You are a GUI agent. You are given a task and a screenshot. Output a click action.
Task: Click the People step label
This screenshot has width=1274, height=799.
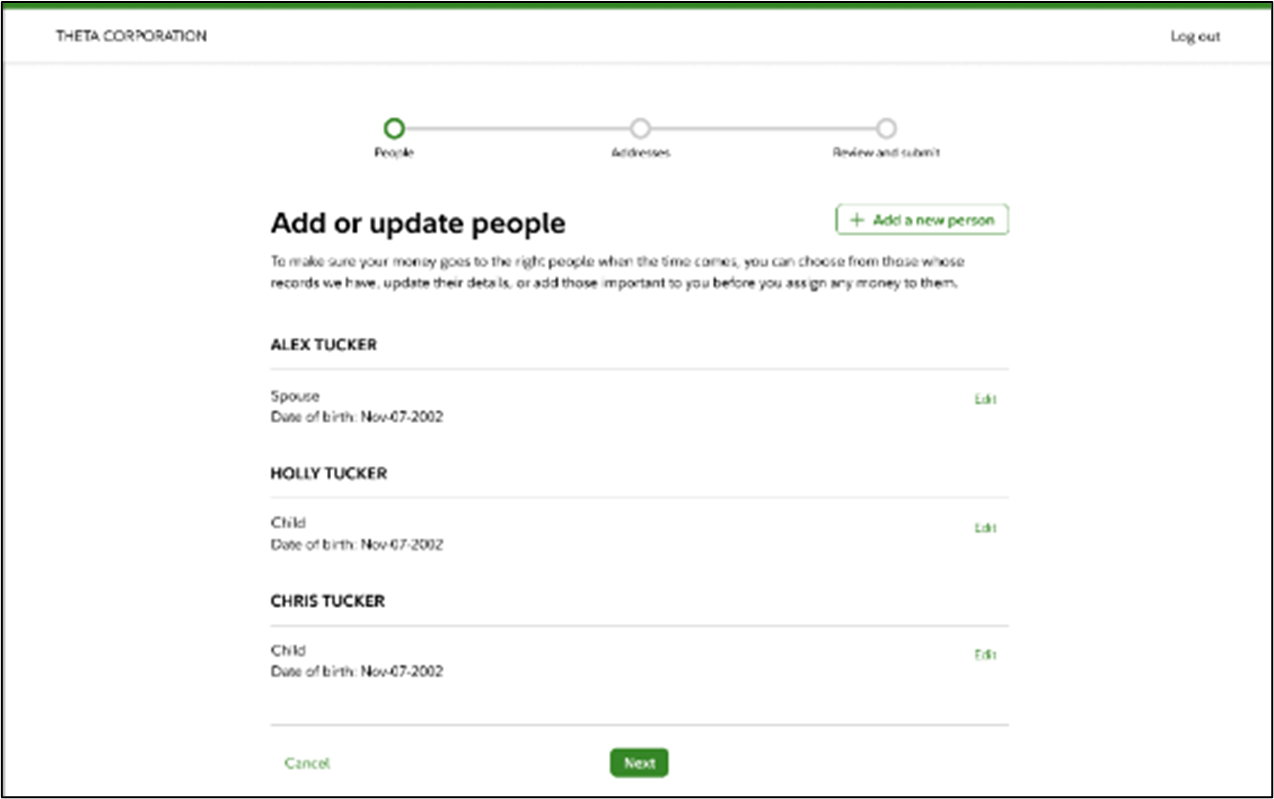[x=394, y=153]
